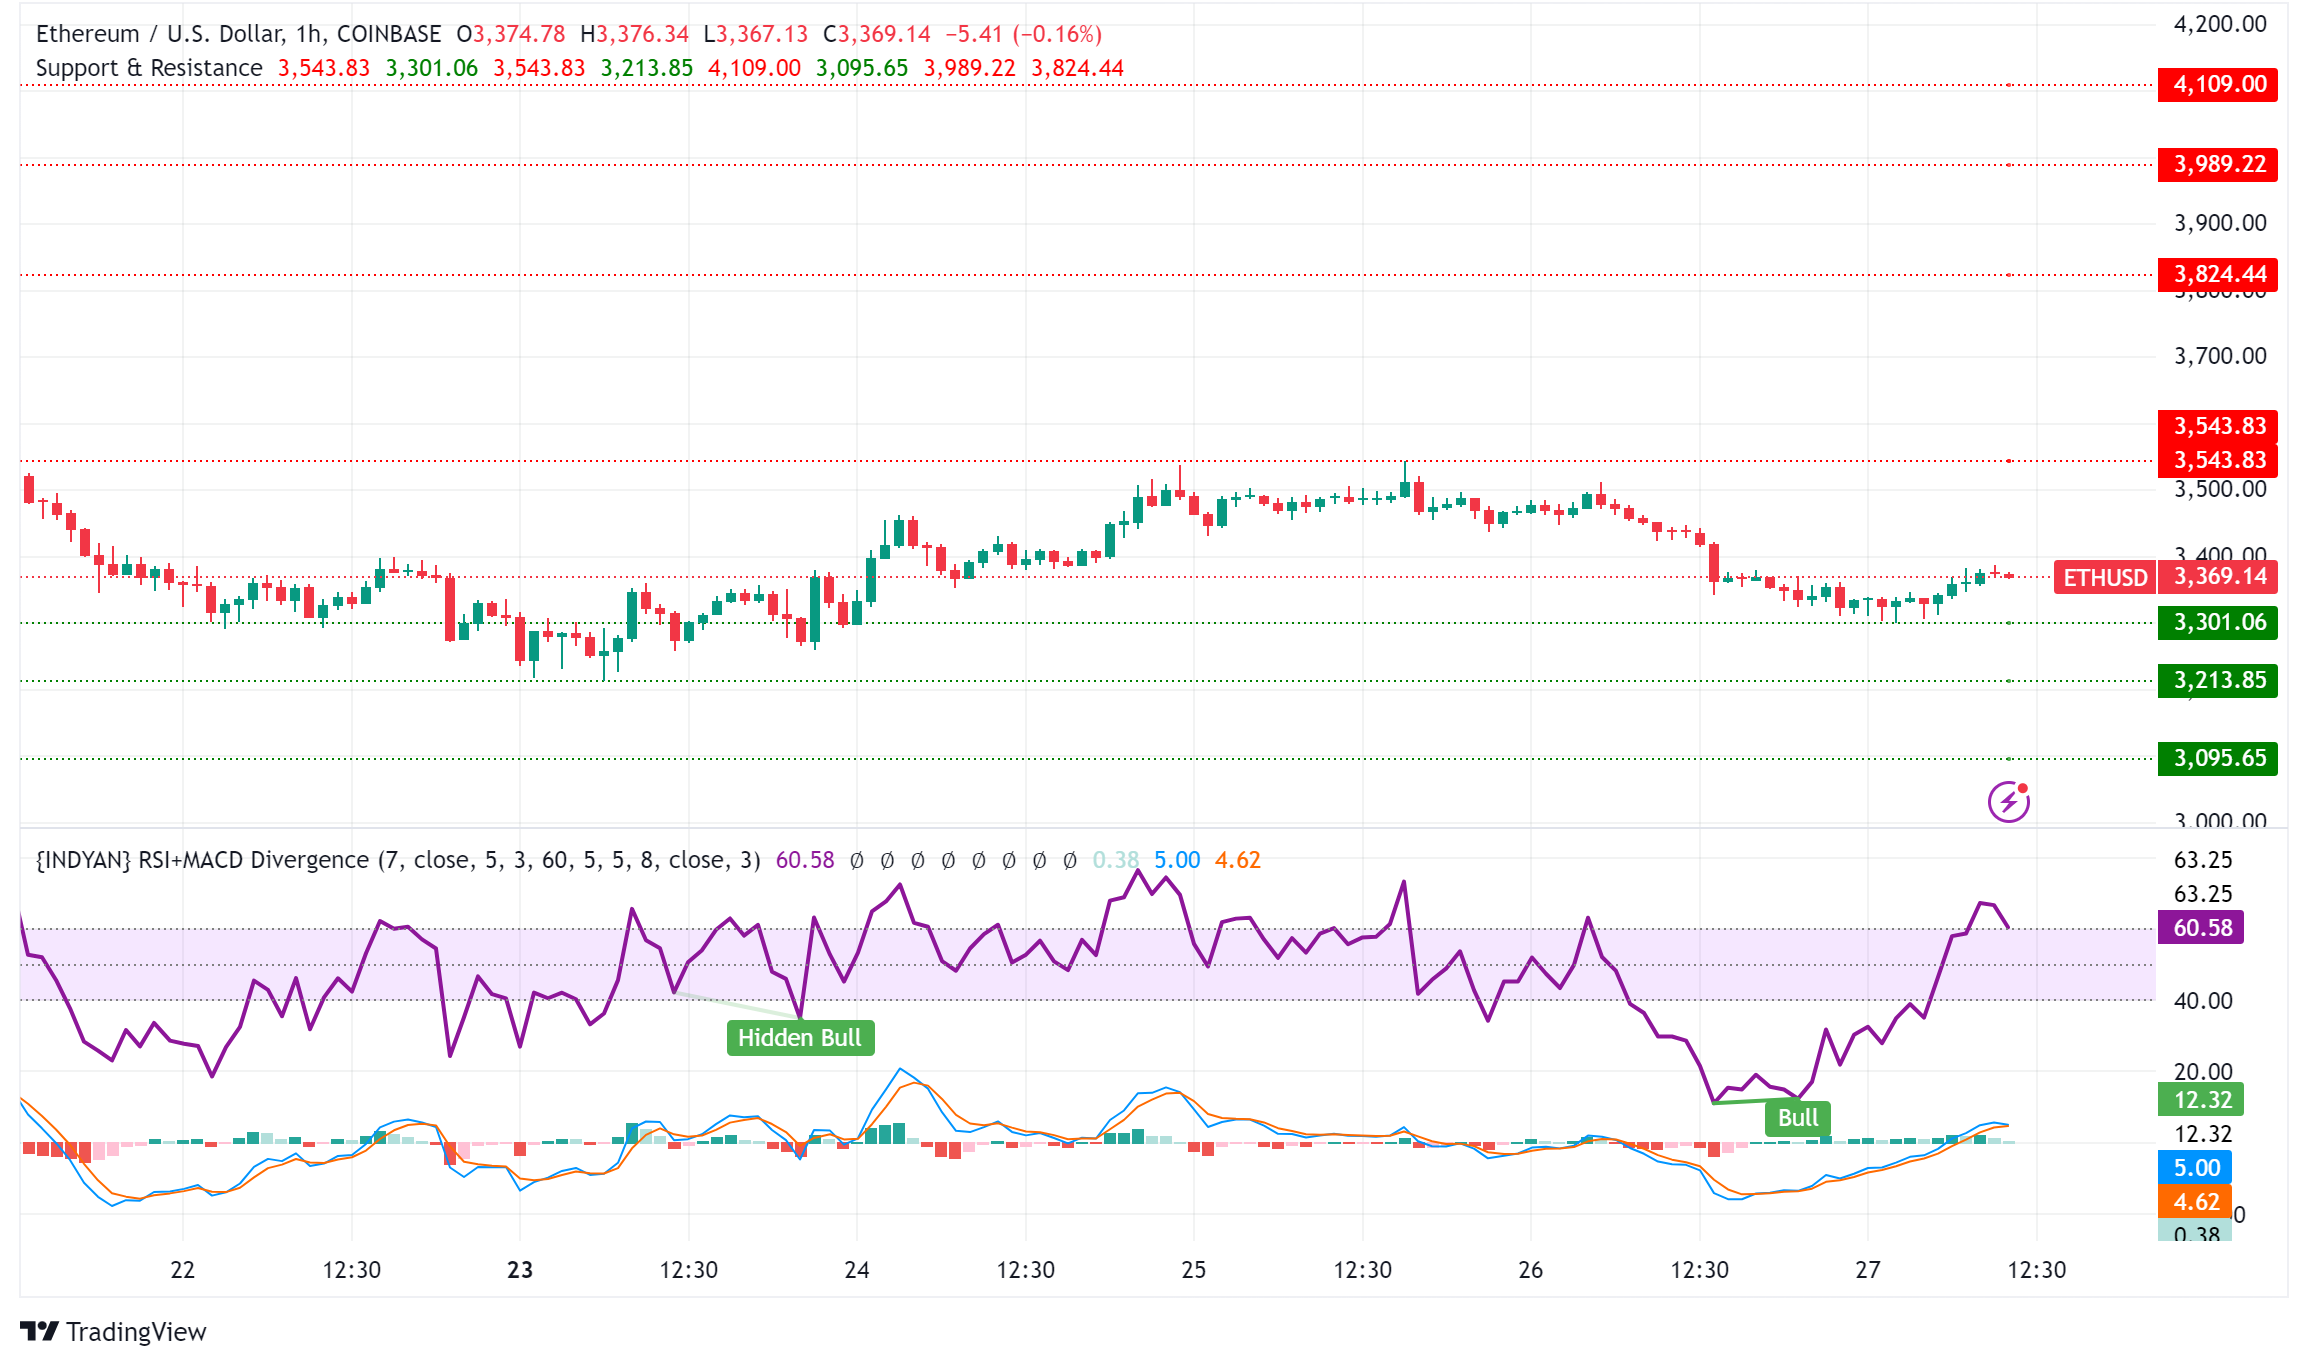Image resolution: width=2308 pixels, height=1367 pixels.
Task: Click the green 12.32 histogram value label
Action: [x=2201, y=1100]
